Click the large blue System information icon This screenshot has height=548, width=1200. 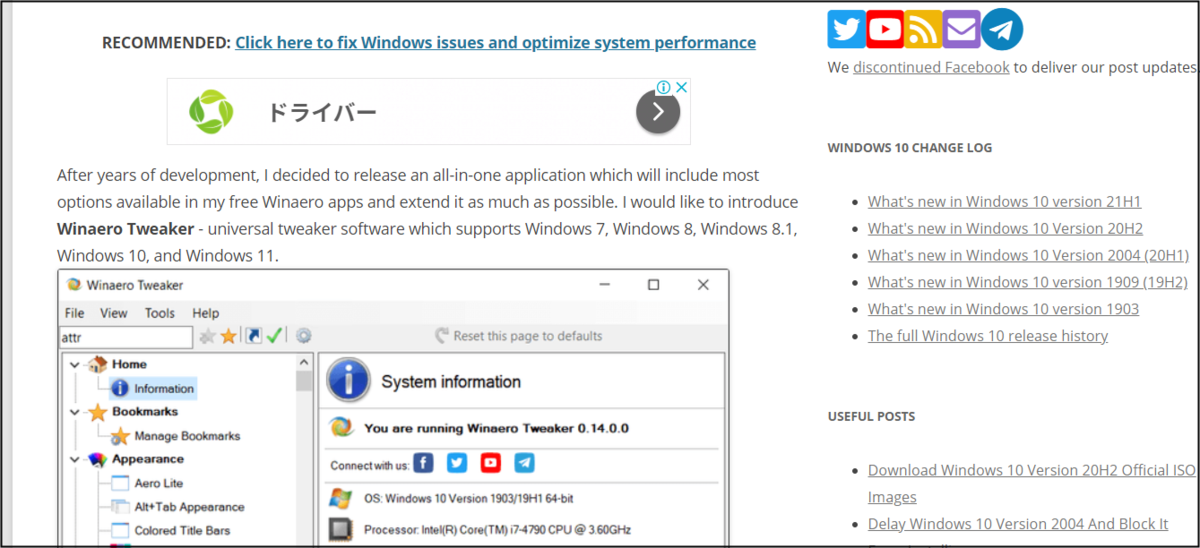pos(349,381)
